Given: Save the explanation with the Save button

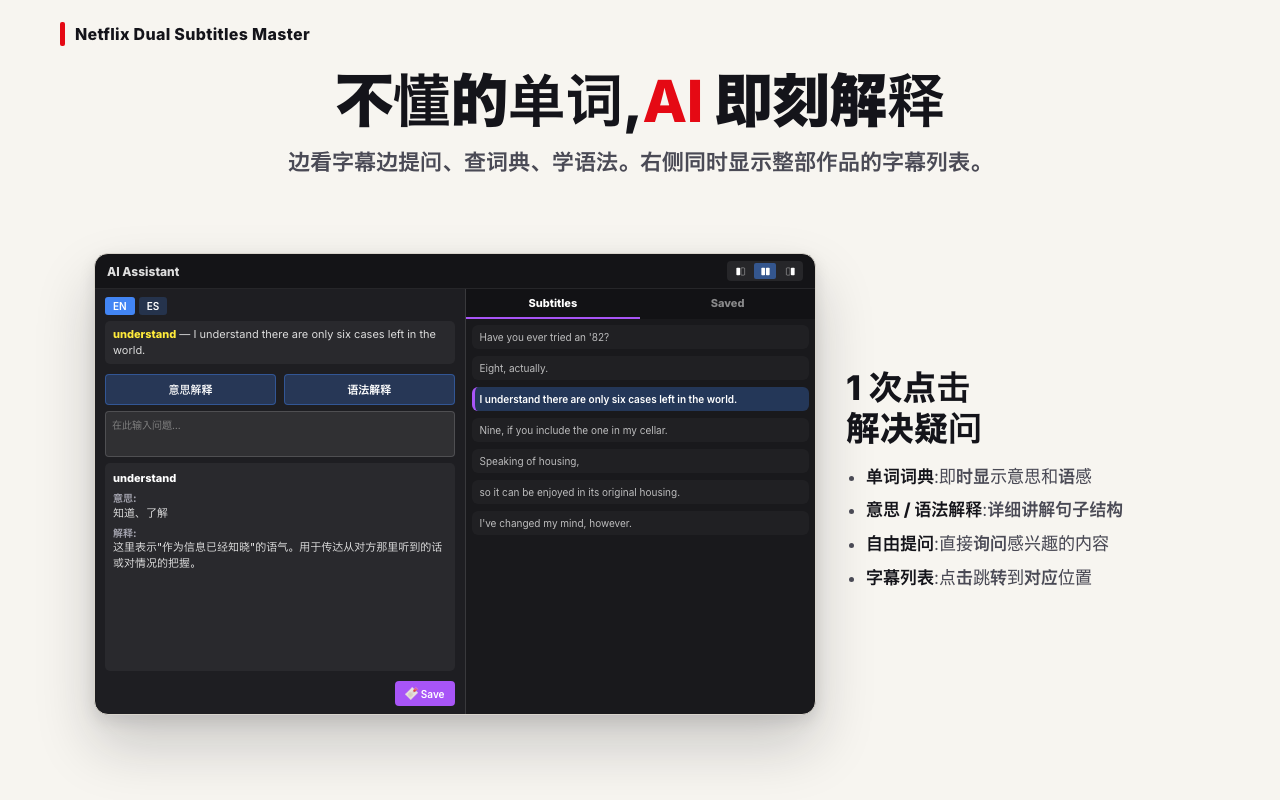Looking at the screenshot, I should click(x=425, y=694).
